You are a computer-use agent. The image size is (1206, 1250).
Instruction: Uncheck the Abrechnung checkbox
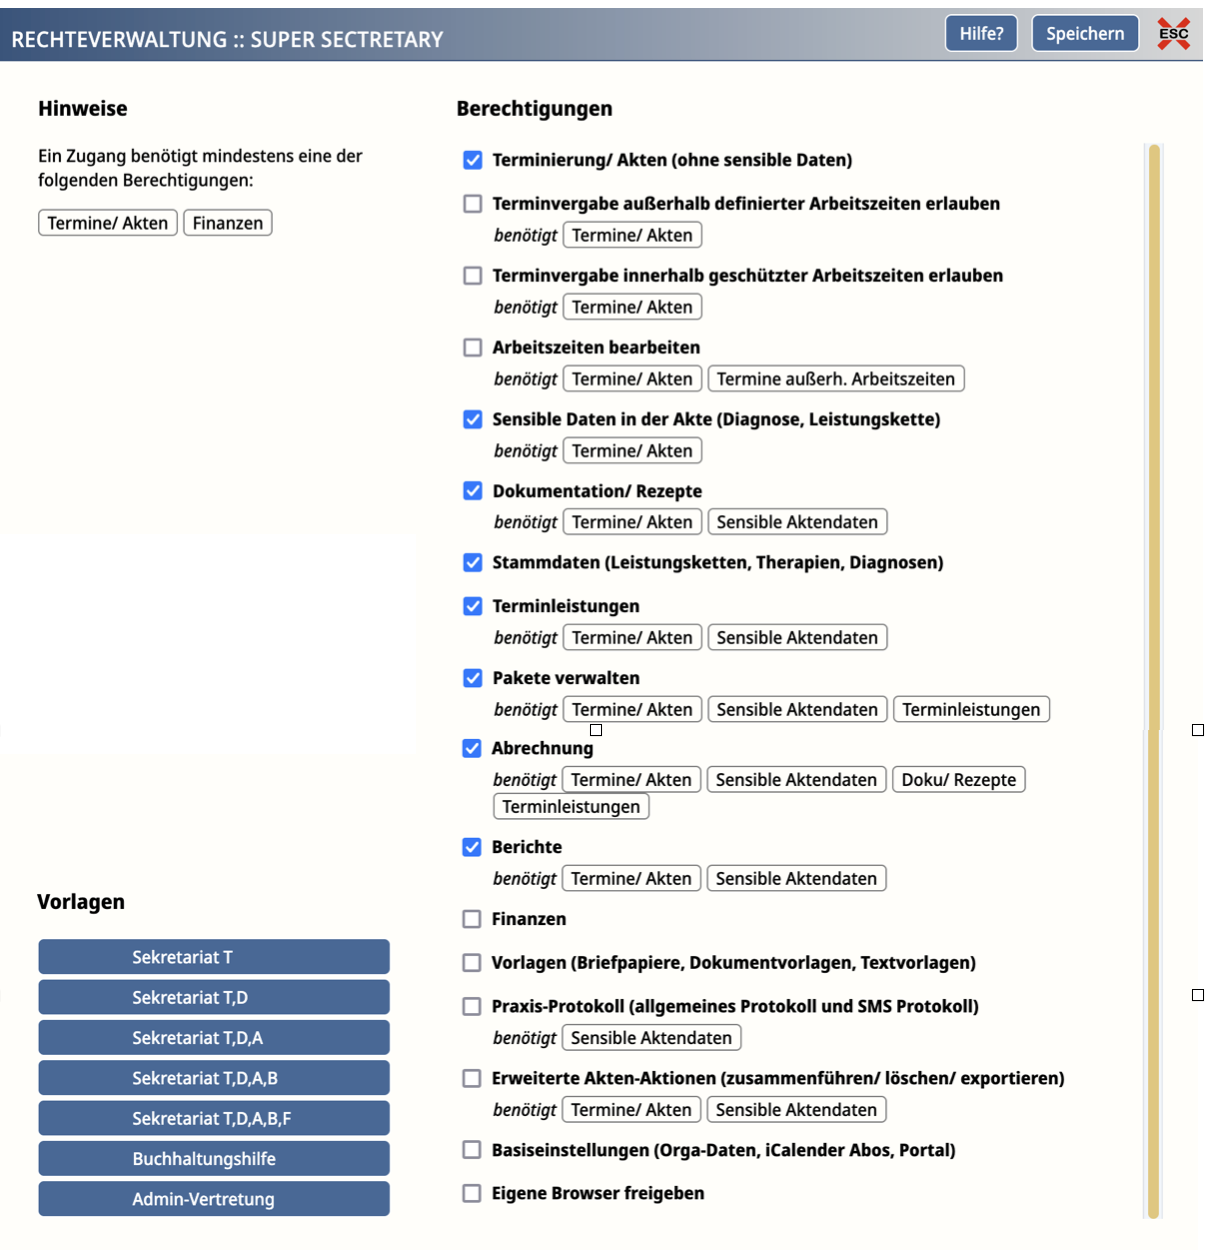472,748
